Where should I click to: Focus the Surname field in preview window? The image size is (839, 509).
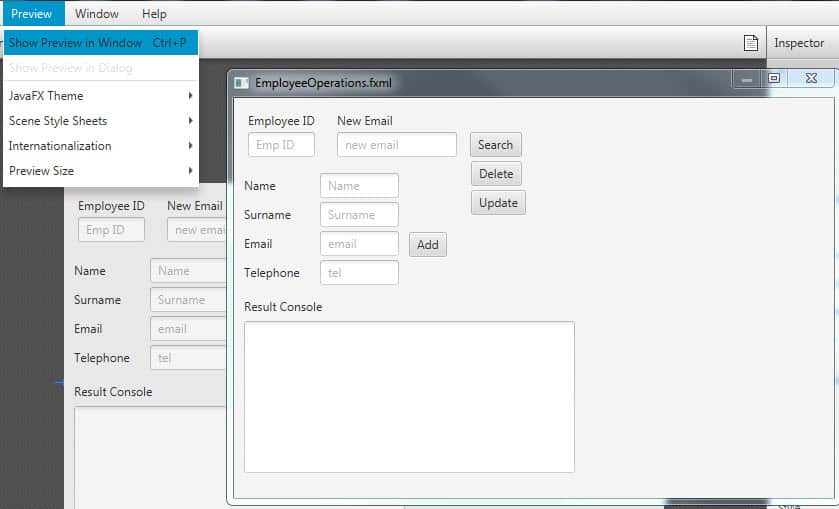(x=359, y=215)
